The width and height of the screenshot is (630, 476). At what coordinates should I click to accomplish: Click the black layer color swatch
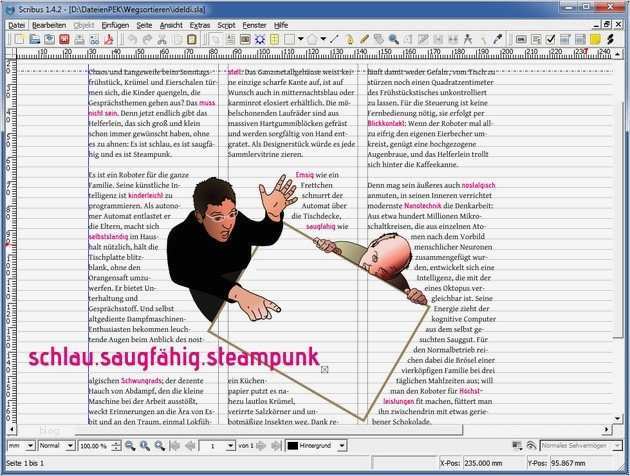pos(293,446)
